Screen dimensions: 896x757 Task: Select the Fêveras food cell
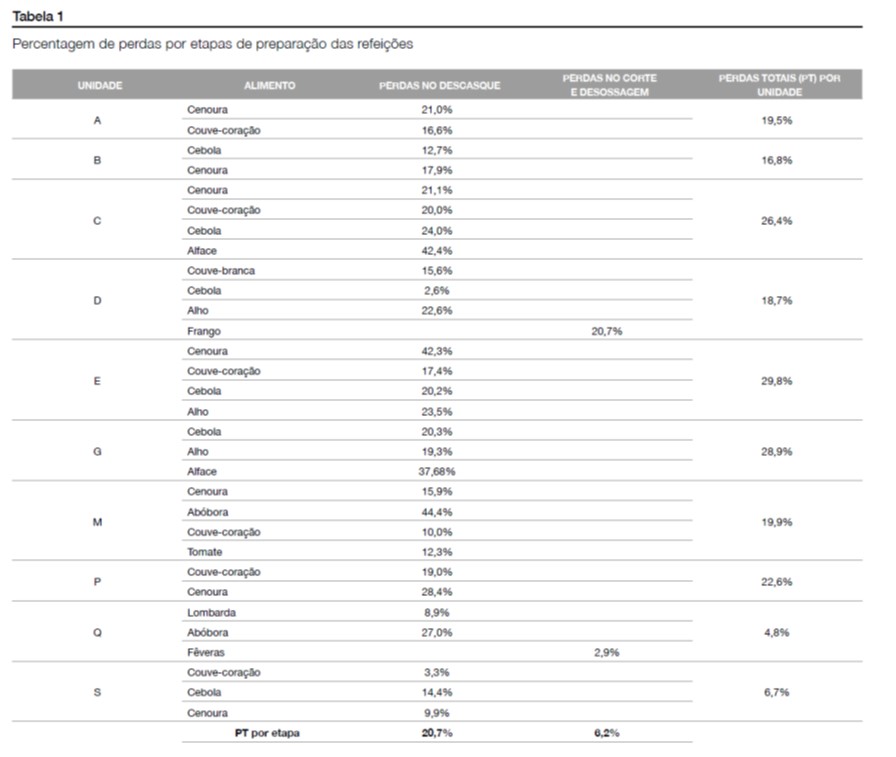(x=205, y=652)
